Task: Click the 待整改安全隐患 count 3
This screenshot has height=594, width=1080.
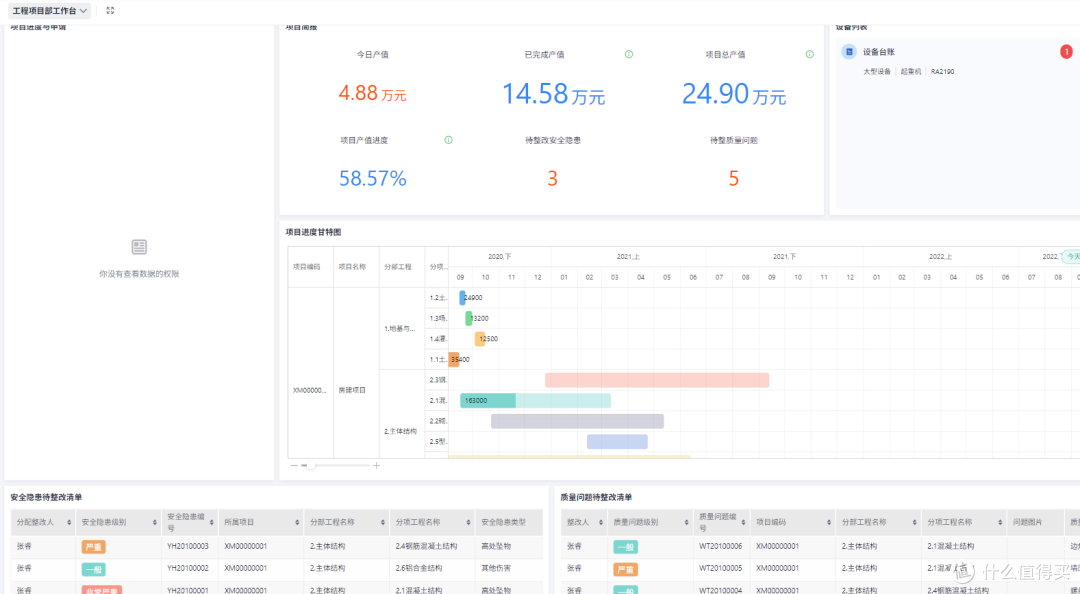Action: 552,179
